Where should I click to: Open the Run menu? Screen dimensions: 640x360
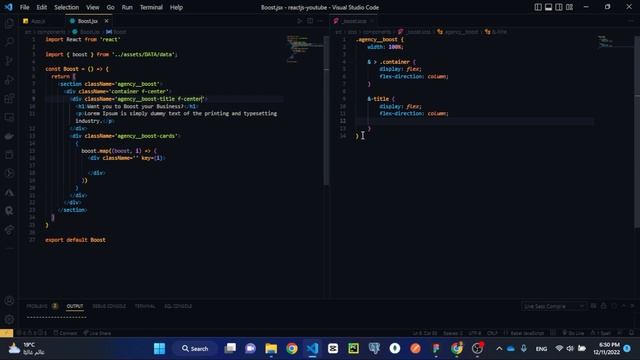click(127, 7)
